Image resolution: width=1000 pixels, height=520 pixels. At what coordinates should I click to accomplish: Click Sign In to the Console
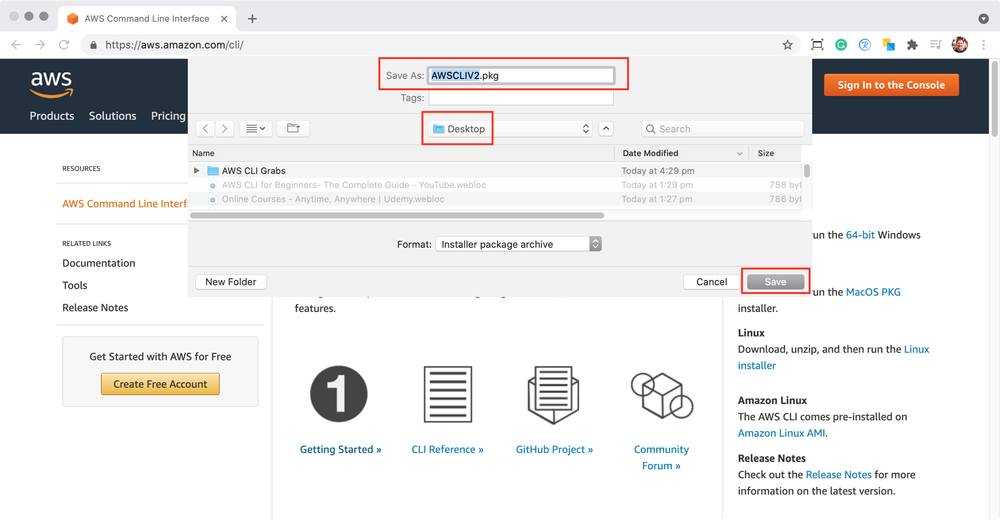click(x=891, y=85)
